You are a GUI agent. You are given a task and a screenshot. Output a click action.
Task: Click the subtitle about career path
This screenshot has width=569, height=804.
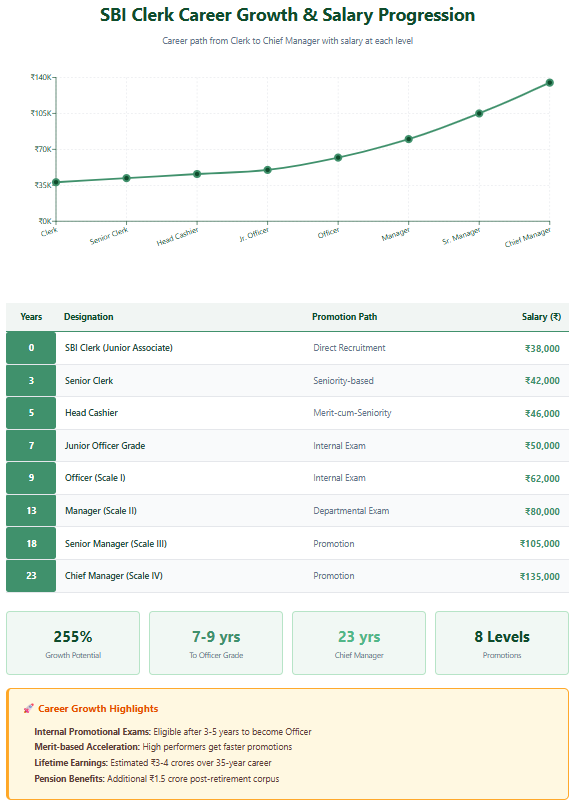click(288, 41)
